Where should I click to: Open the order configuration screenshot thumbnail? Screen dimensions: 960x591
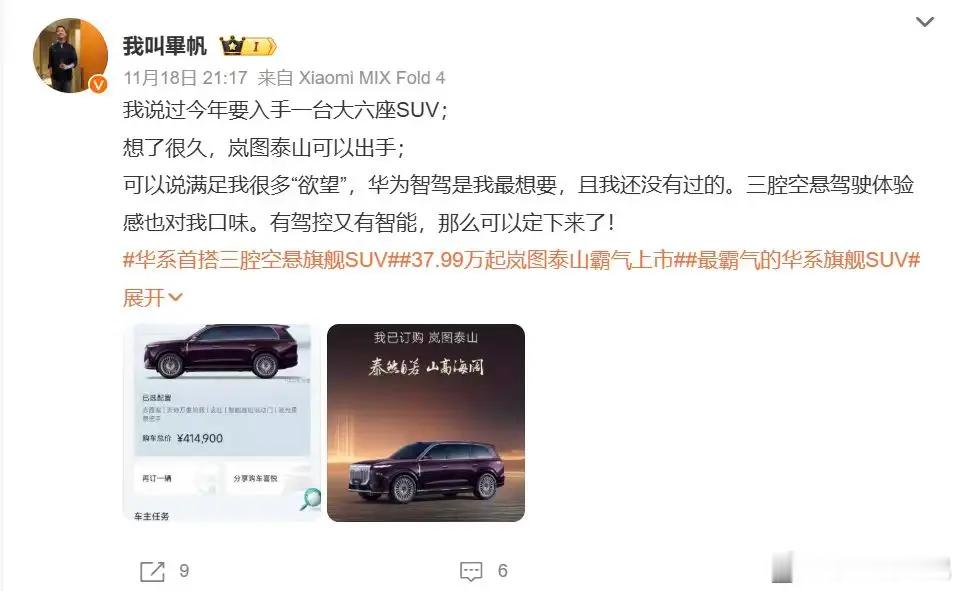222,423
